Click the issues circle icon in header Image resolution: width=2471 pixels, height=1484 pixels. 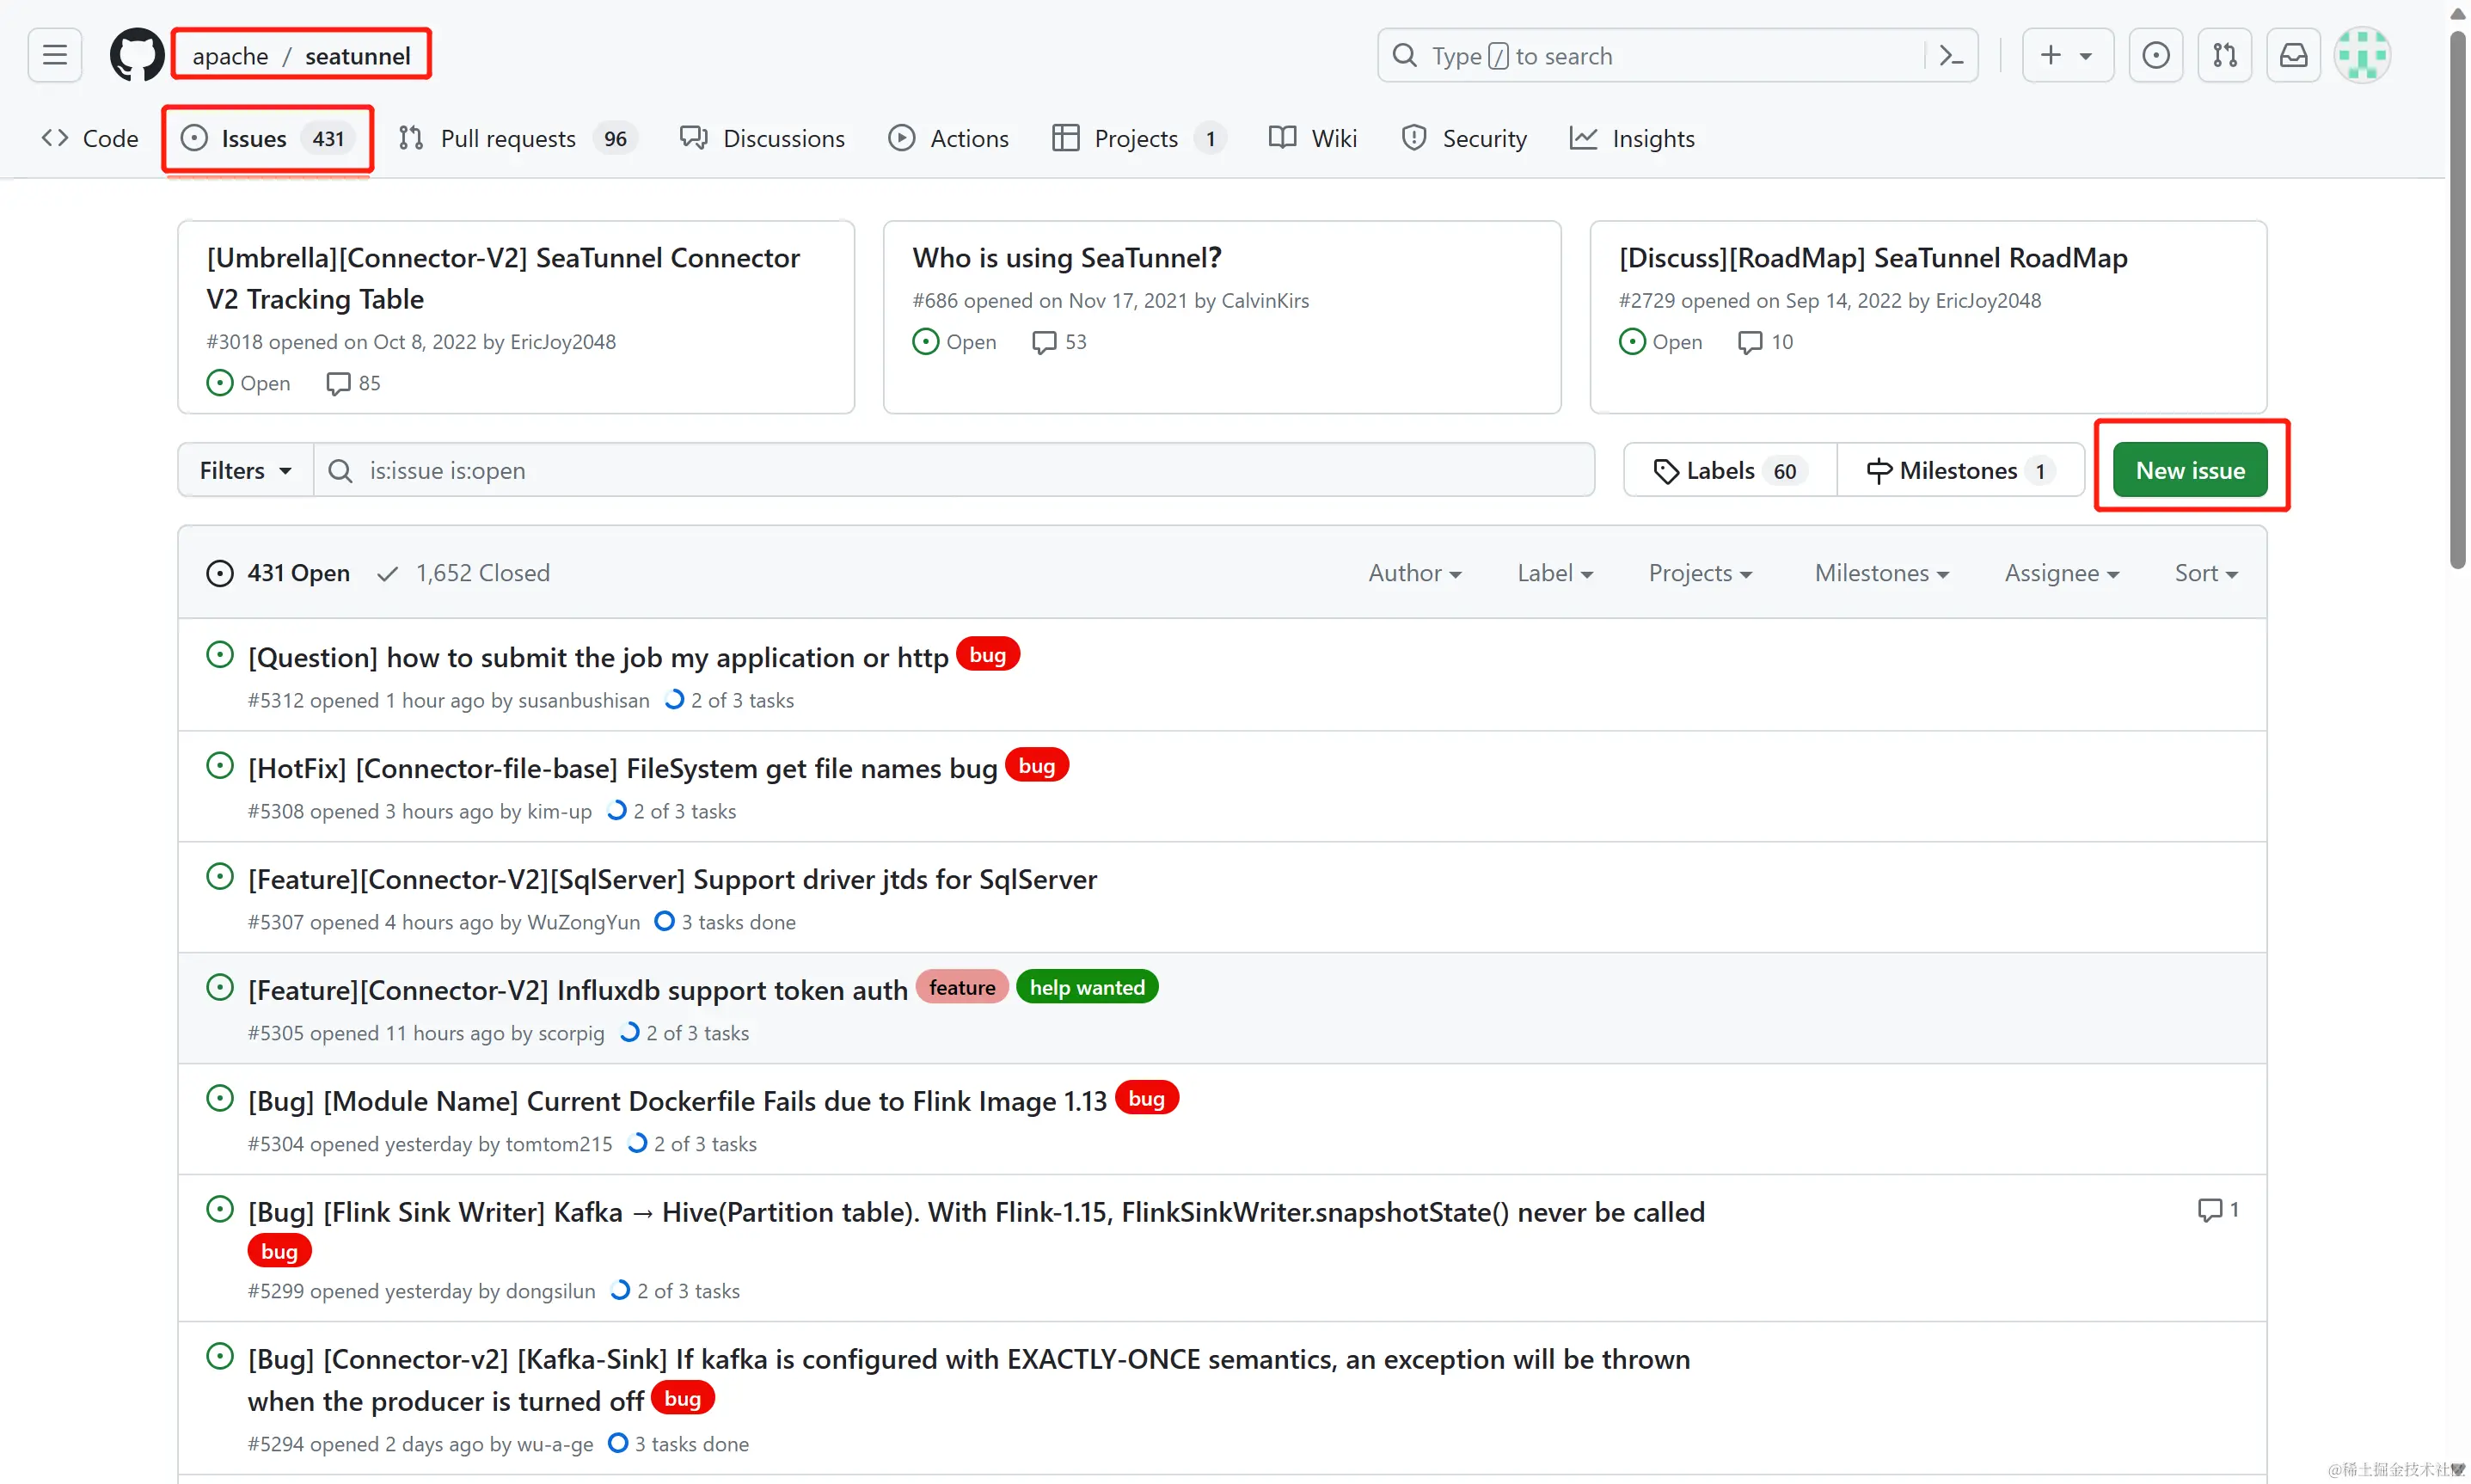[x=2155, y=55]
